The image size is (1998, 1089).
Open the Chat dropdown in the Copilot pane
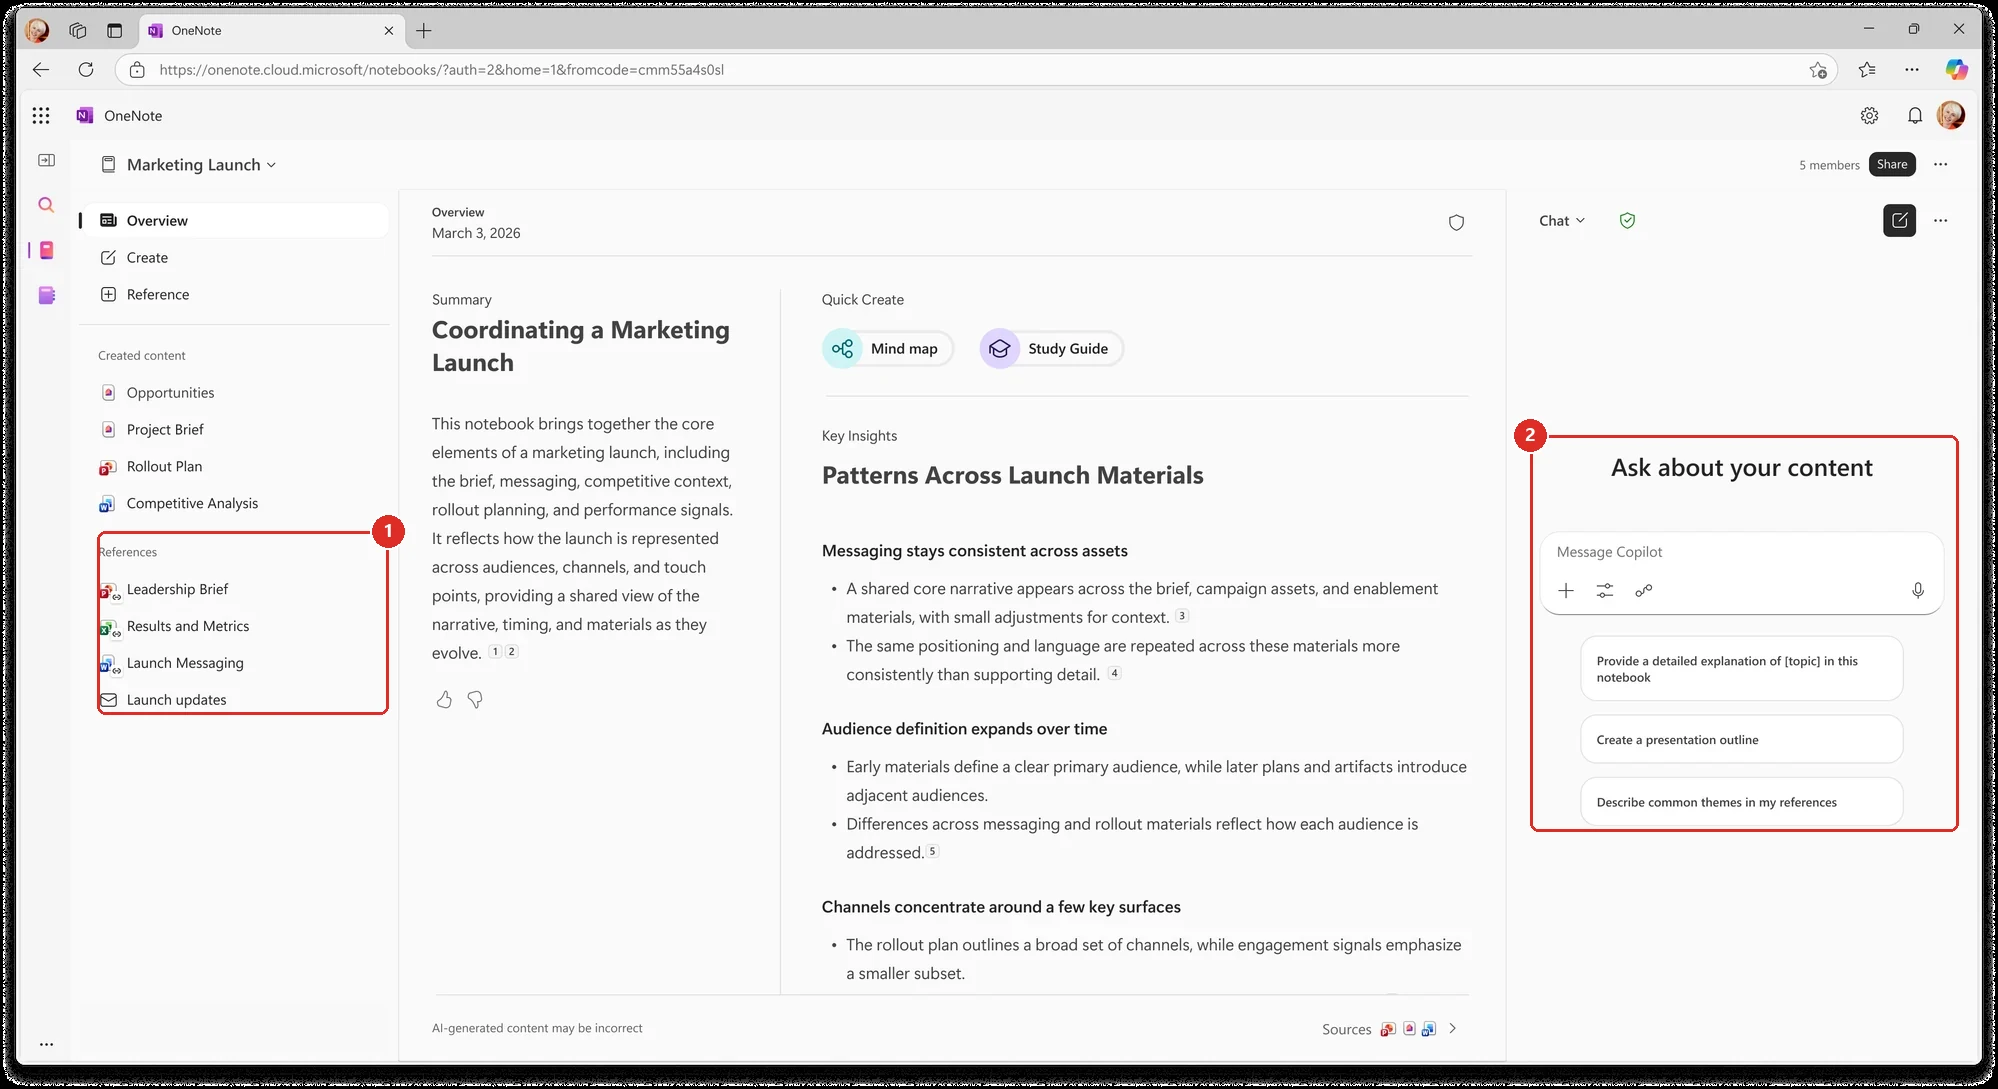(x=1562, y=221)
